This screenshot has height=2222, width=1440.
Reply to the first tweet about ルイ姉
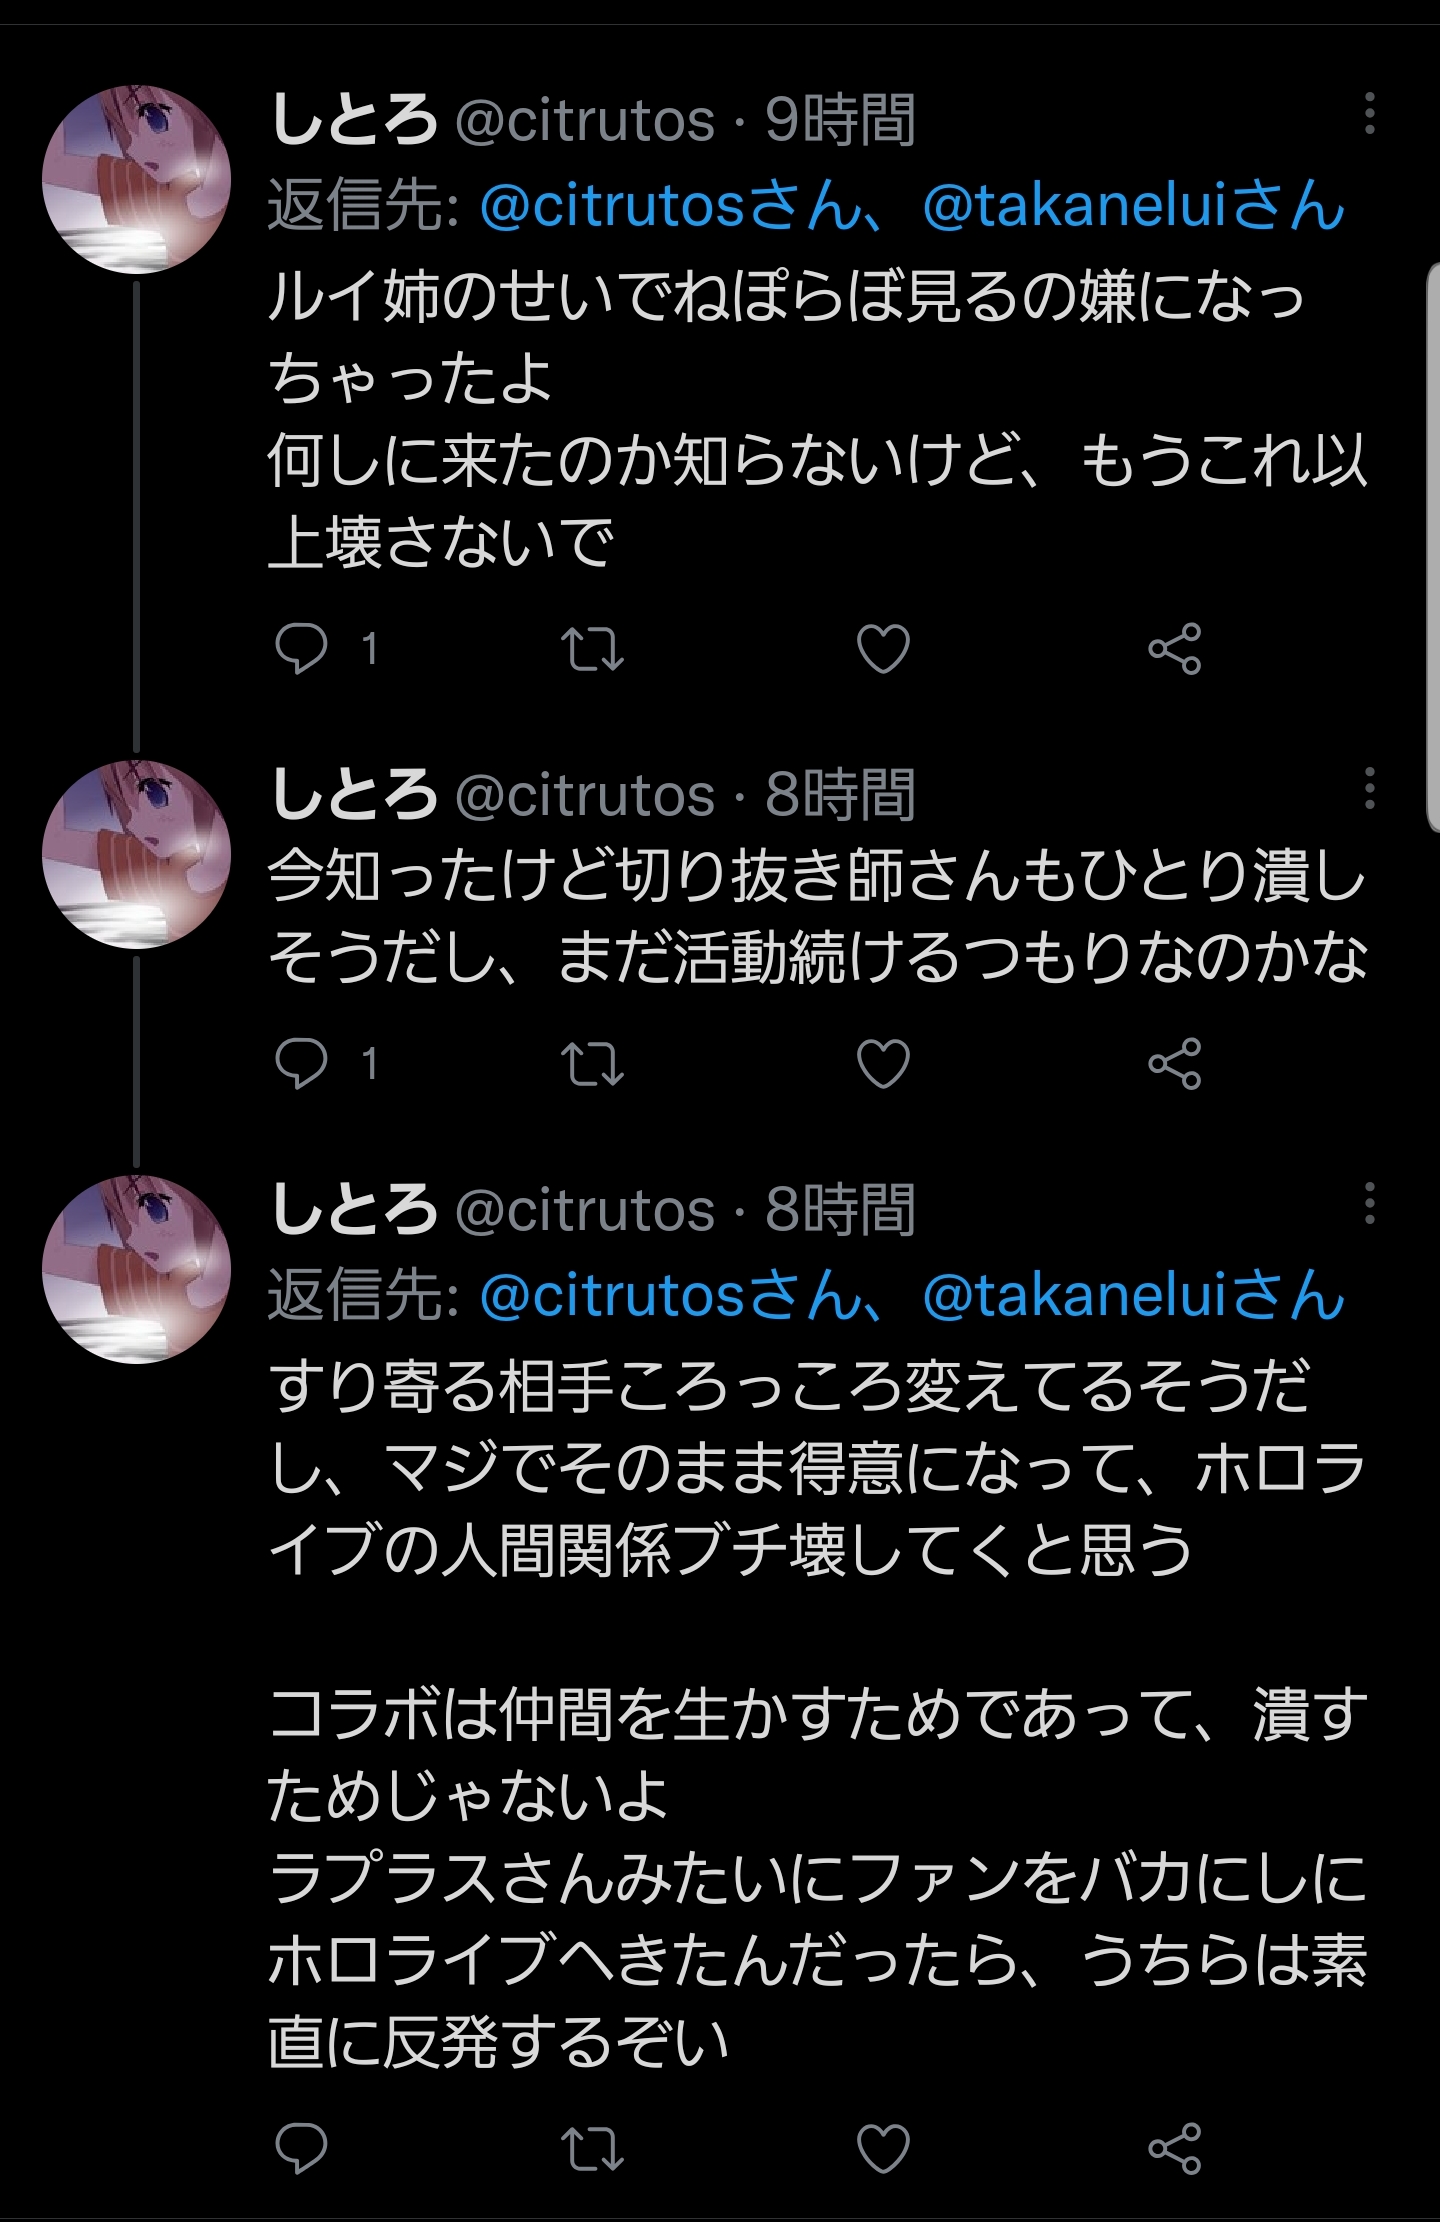click(x=301, y=648)
